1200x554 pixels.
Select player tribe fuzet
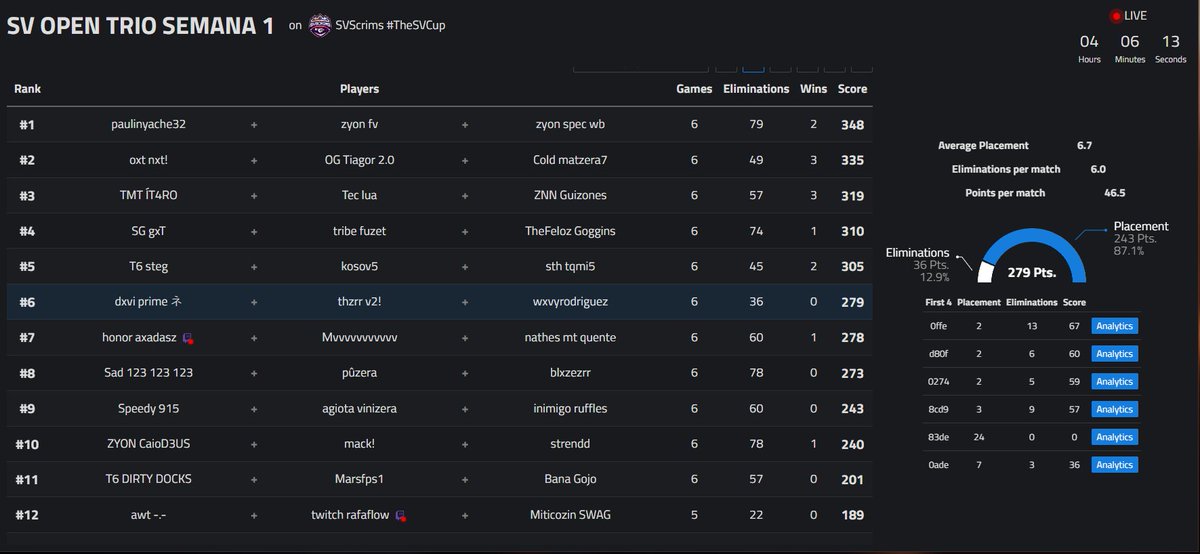pos(360,231)
